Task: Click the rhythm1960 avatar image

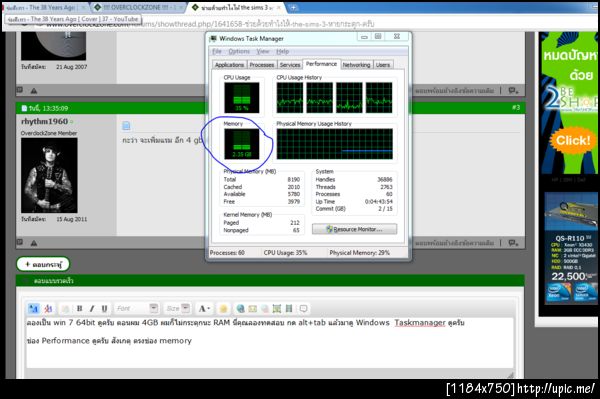Action: click(49, 175)
